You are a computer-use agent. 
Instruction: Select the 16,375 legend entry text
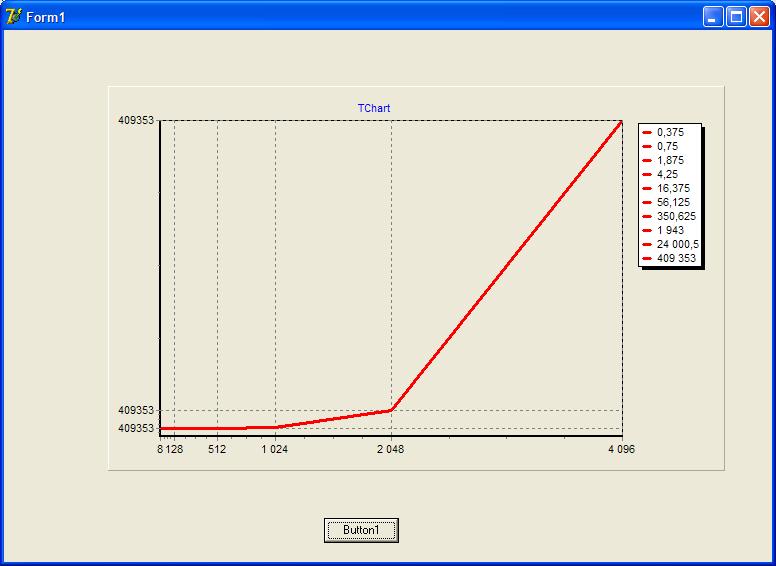[673, 188]
